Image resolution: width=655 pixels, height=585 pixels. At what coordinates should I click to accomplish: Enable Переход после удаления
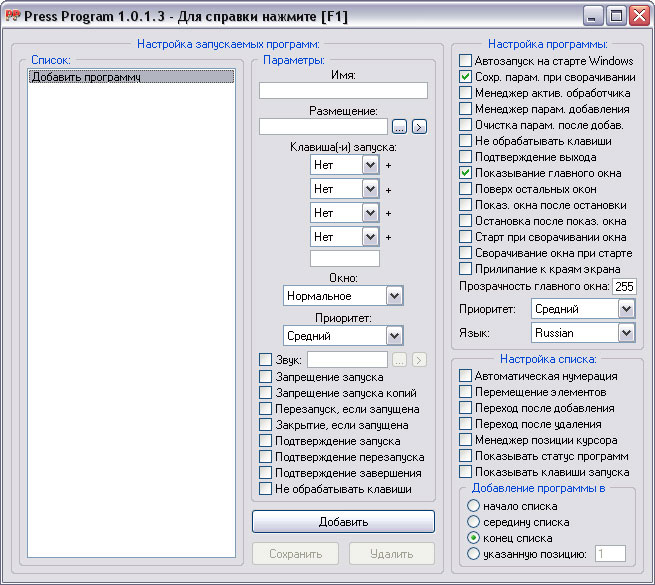click(465, 424)
